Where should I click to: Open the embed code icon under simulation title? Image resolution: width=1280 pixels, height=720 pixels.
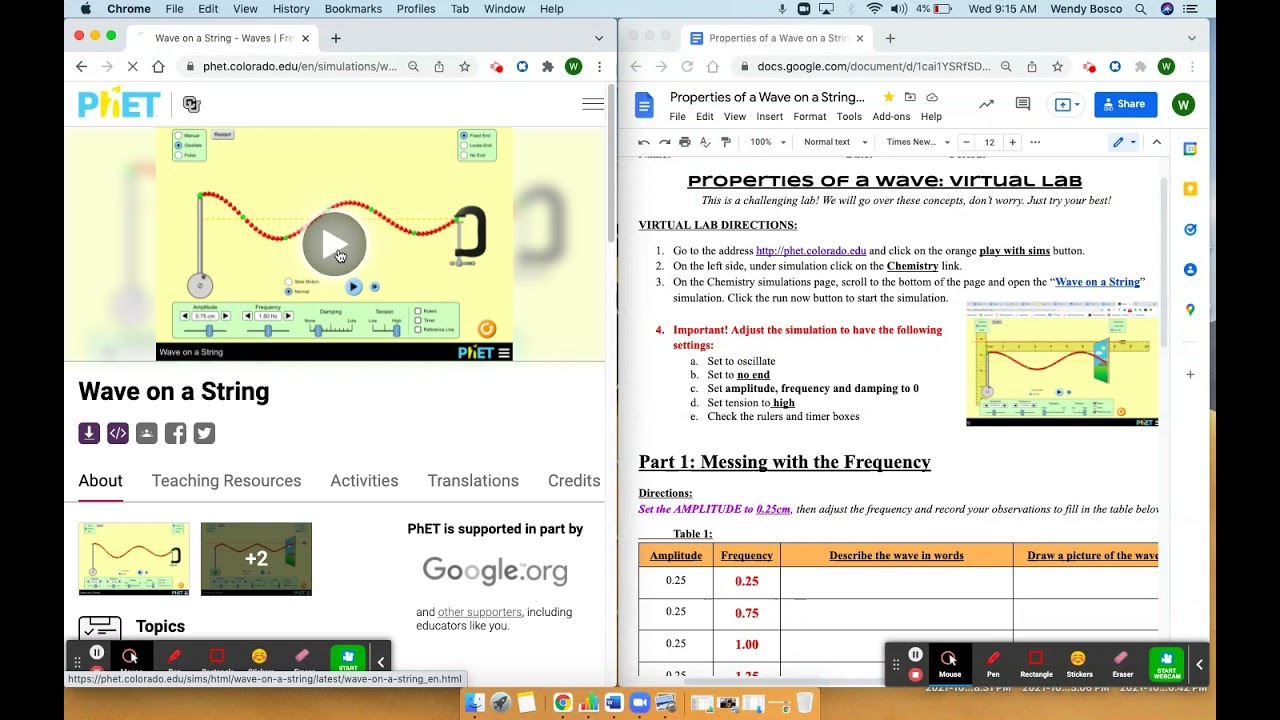[x=117, y=433]
